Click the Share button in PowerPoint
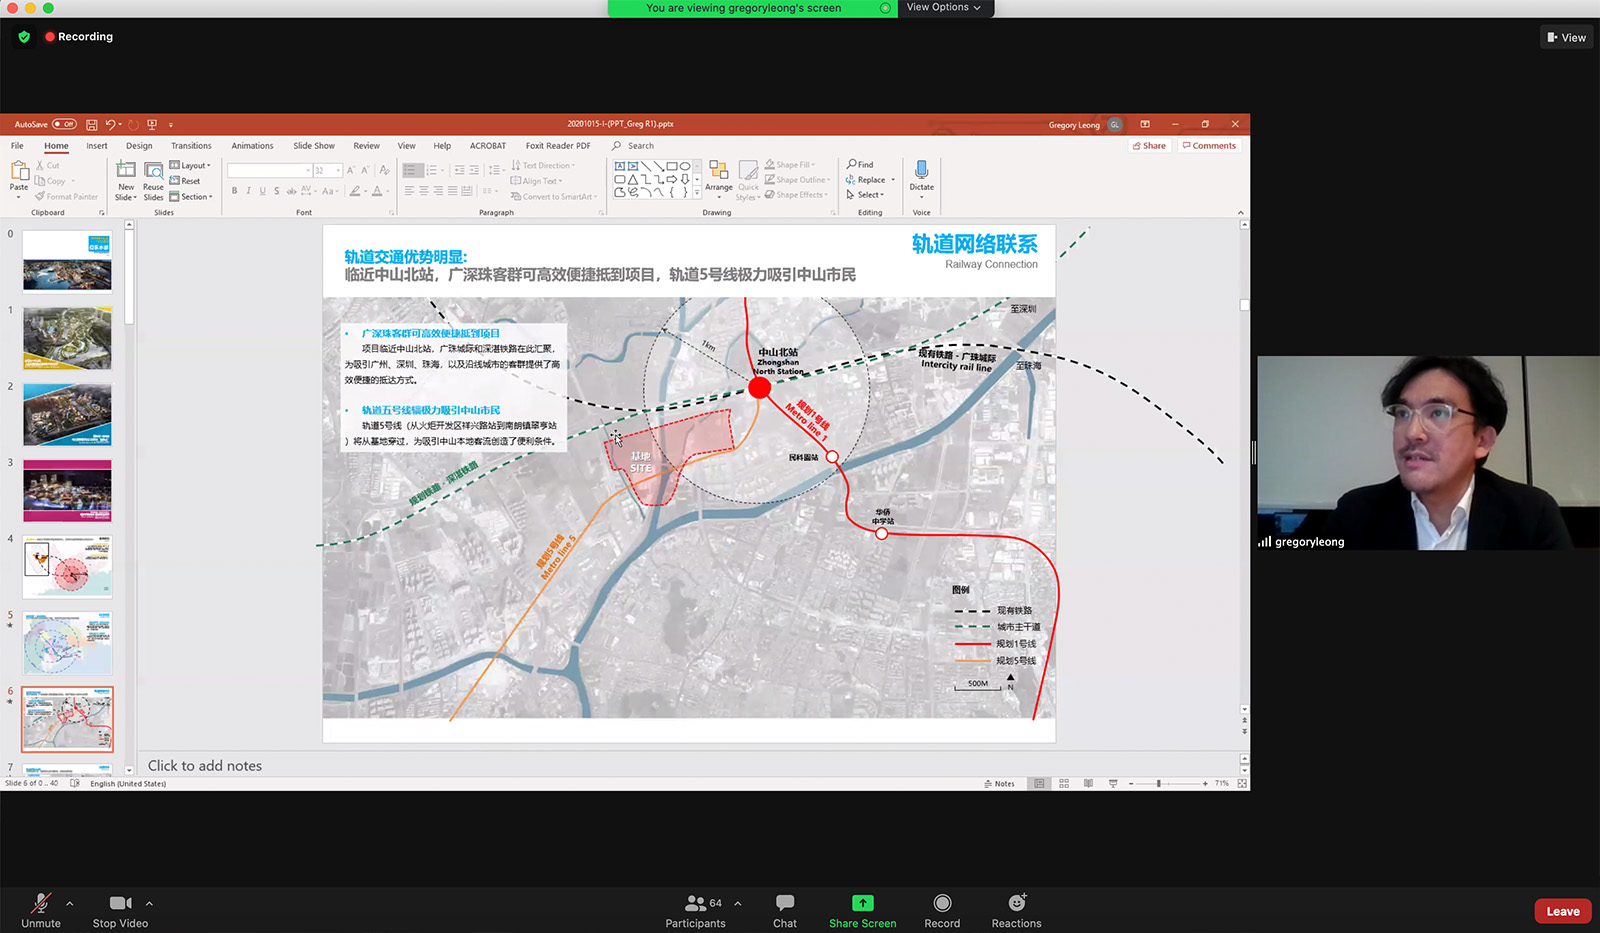 pyautogui.click(x=1149, y=146)
